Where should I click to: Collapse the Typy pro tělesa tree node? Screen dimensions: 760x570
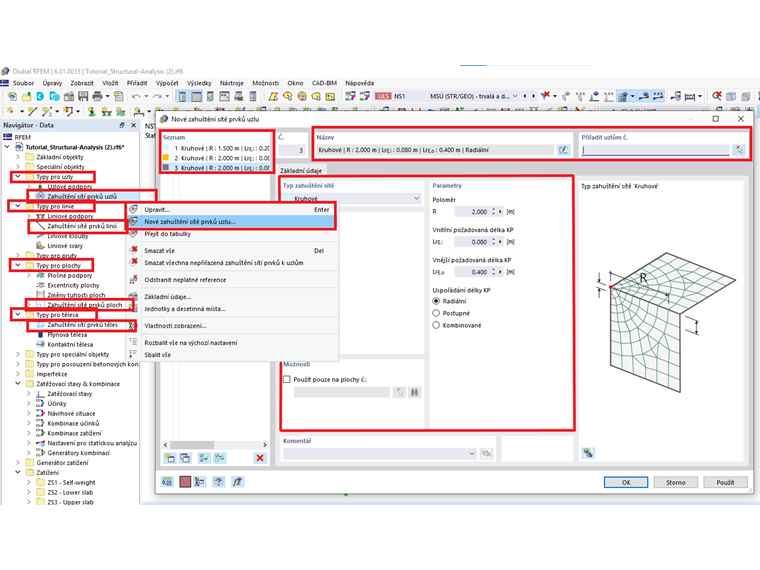click(x=18, y=315)
